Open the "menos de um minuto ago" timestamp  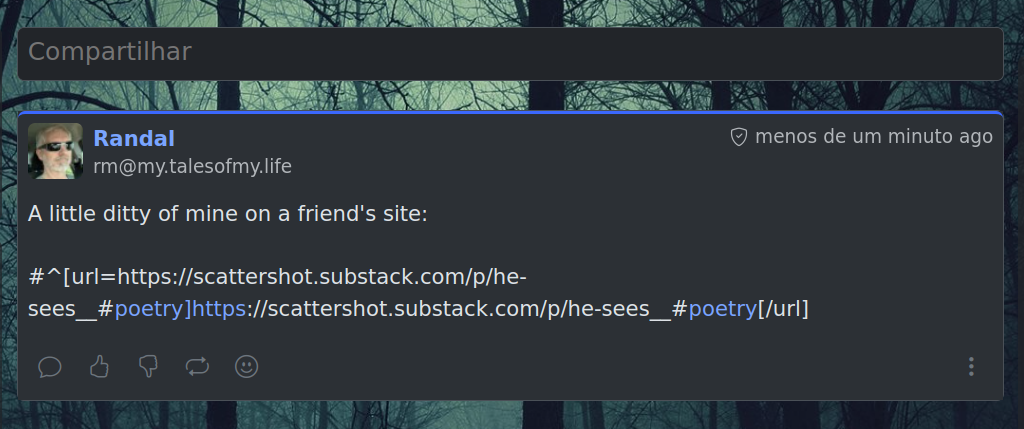point(874,137)
